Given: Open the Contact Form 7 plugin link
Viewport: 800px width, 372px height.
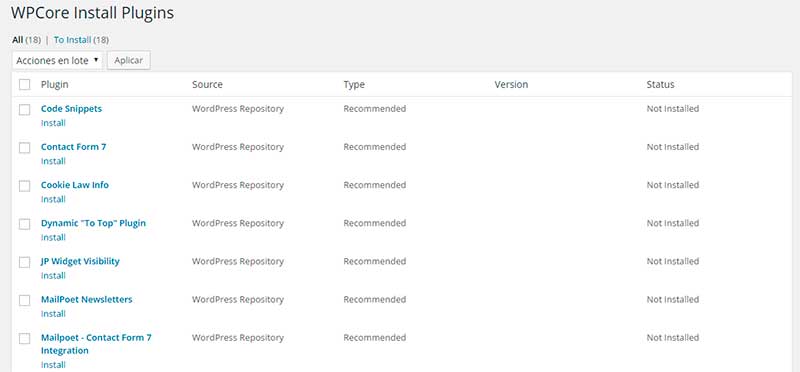Looking at the screenshot, I should [73, 147].
